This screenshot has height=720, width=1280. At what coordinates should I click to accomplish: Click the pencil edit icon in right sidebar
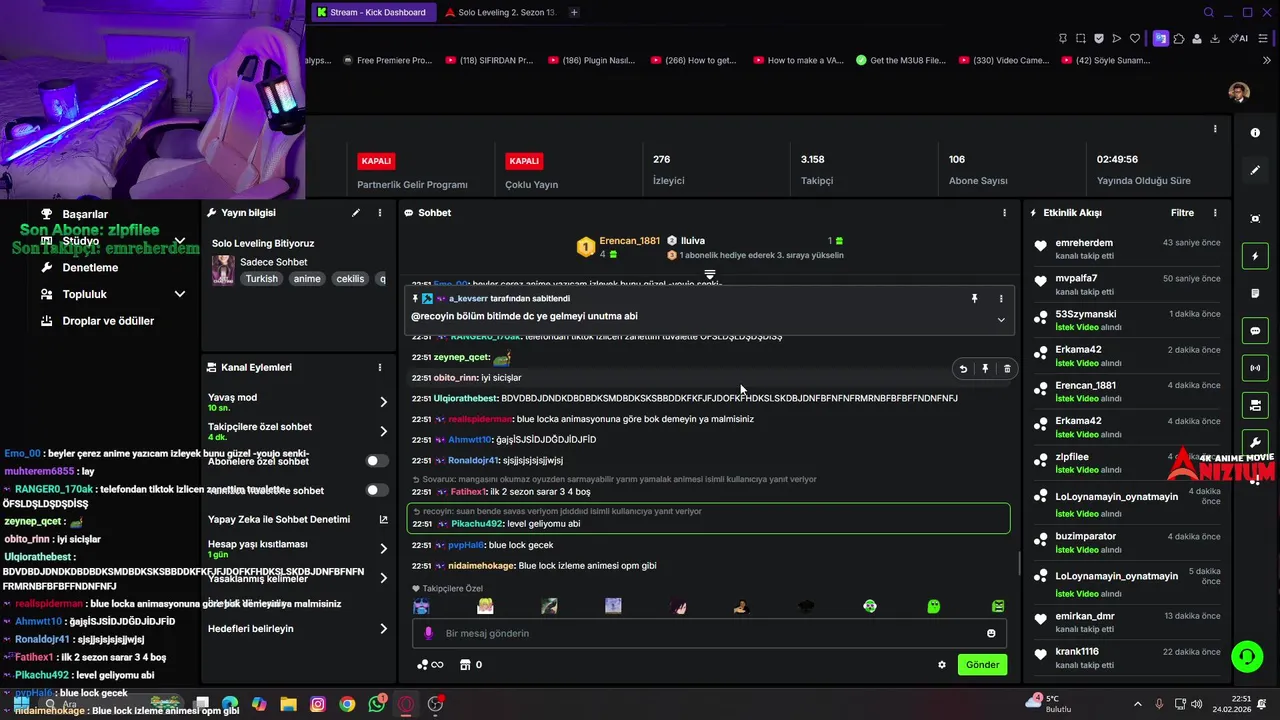click(1255, 170)
